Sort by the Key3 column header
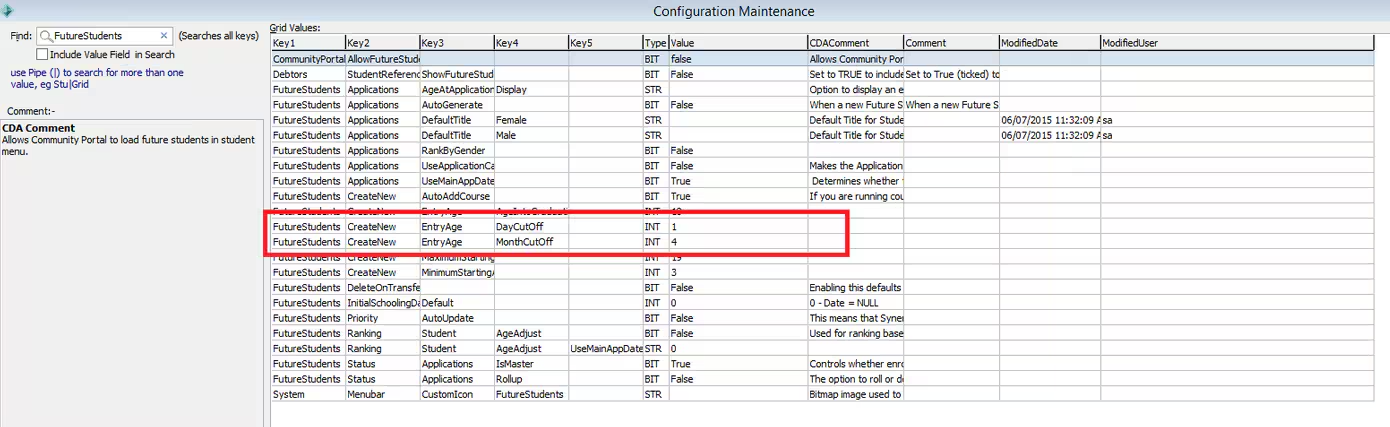1390x427 pixels. (456, 43)
